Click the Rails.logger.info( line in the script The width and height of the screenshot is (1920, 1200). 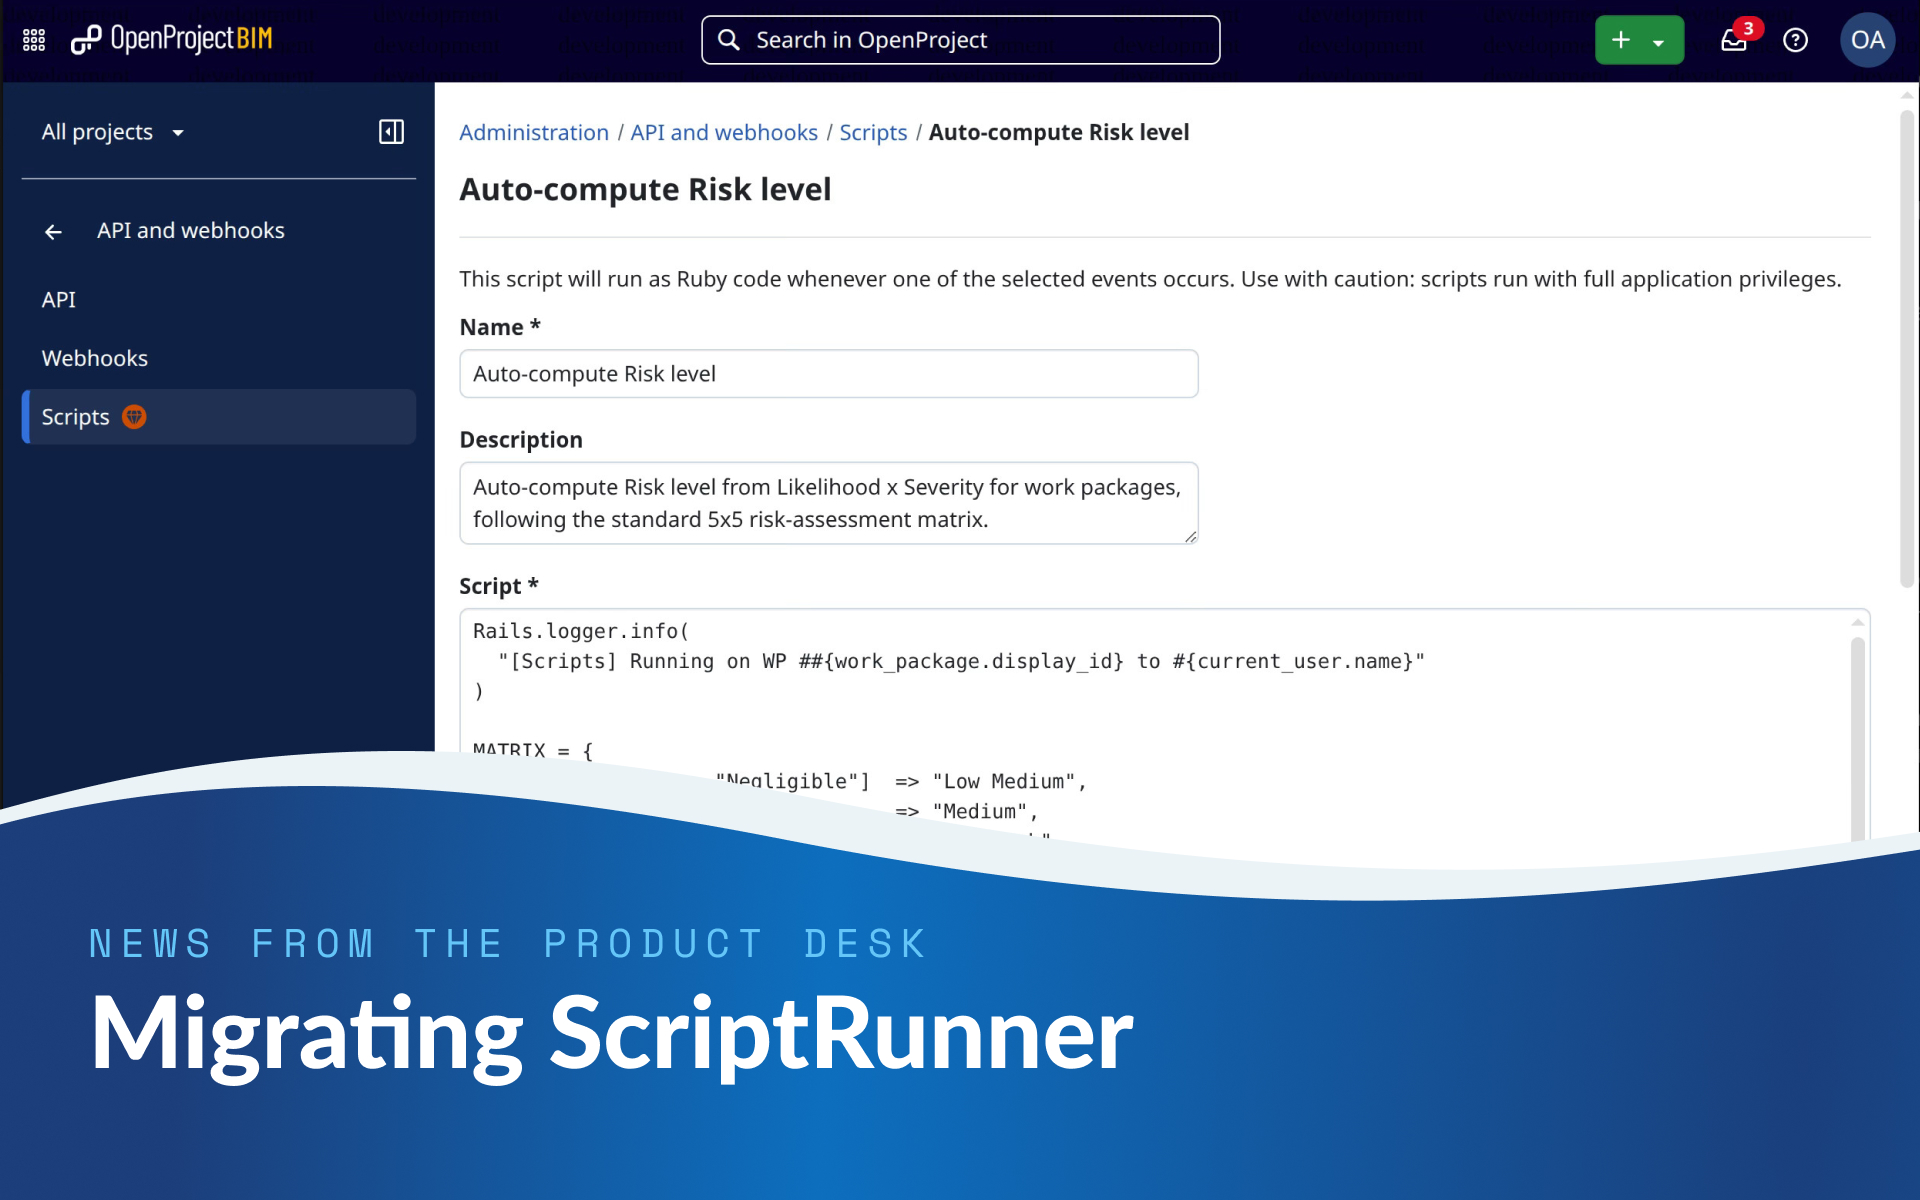[x=581, y=631]
